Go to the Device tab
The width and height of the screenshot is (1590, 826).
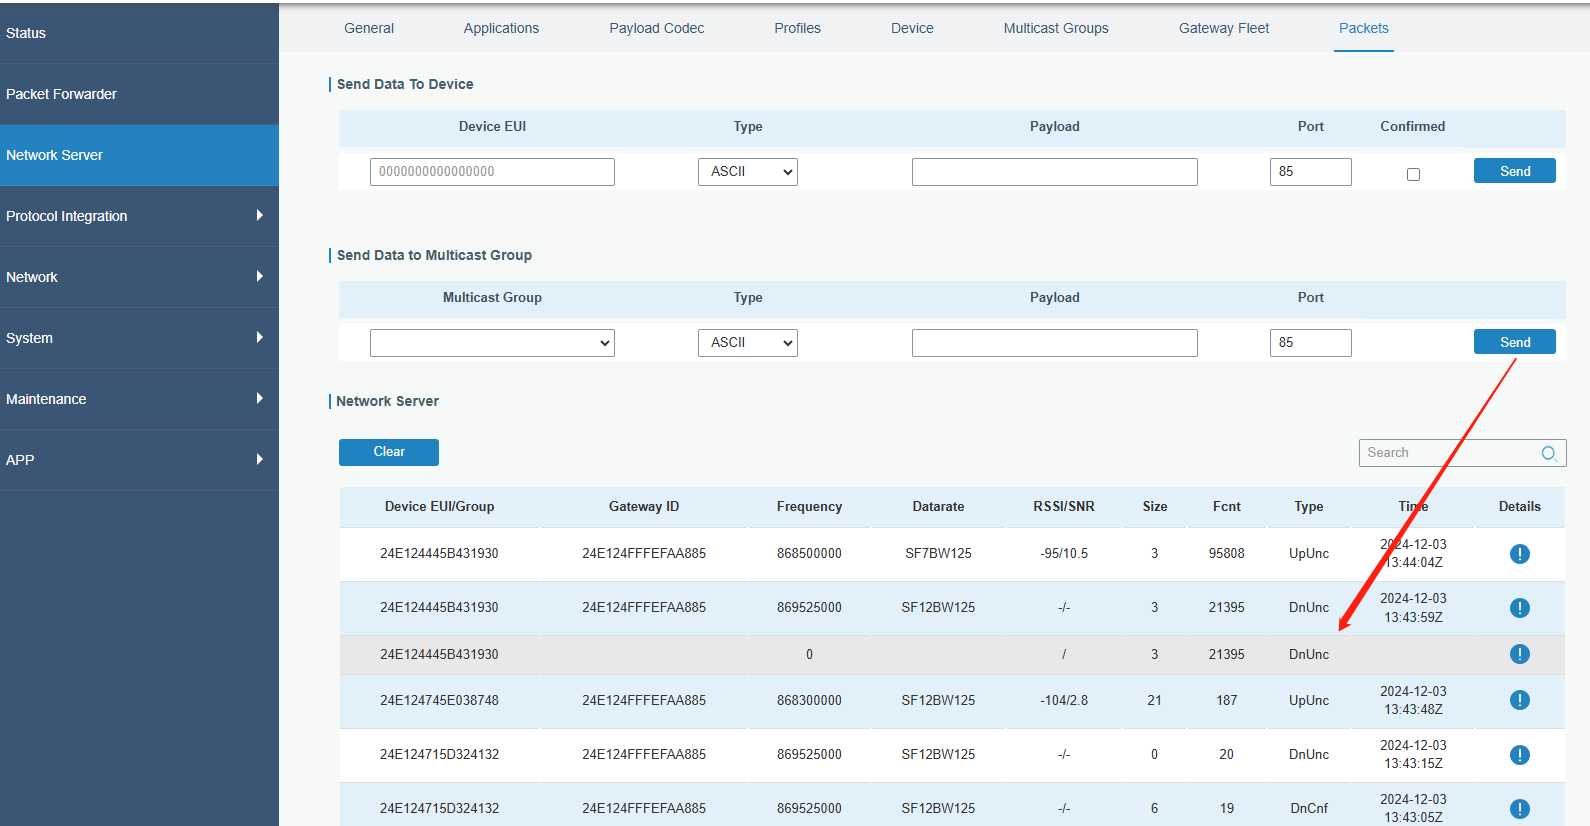pyautogui.click(x=912, y=28)
